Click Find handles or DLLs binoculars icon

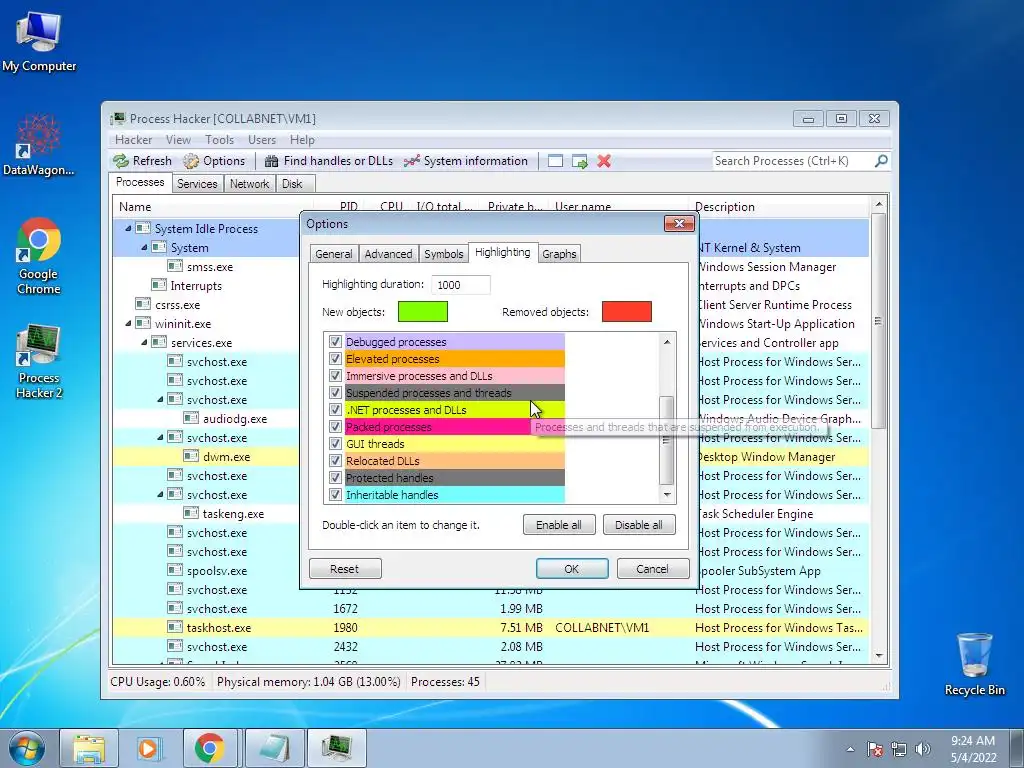[271, 161]
